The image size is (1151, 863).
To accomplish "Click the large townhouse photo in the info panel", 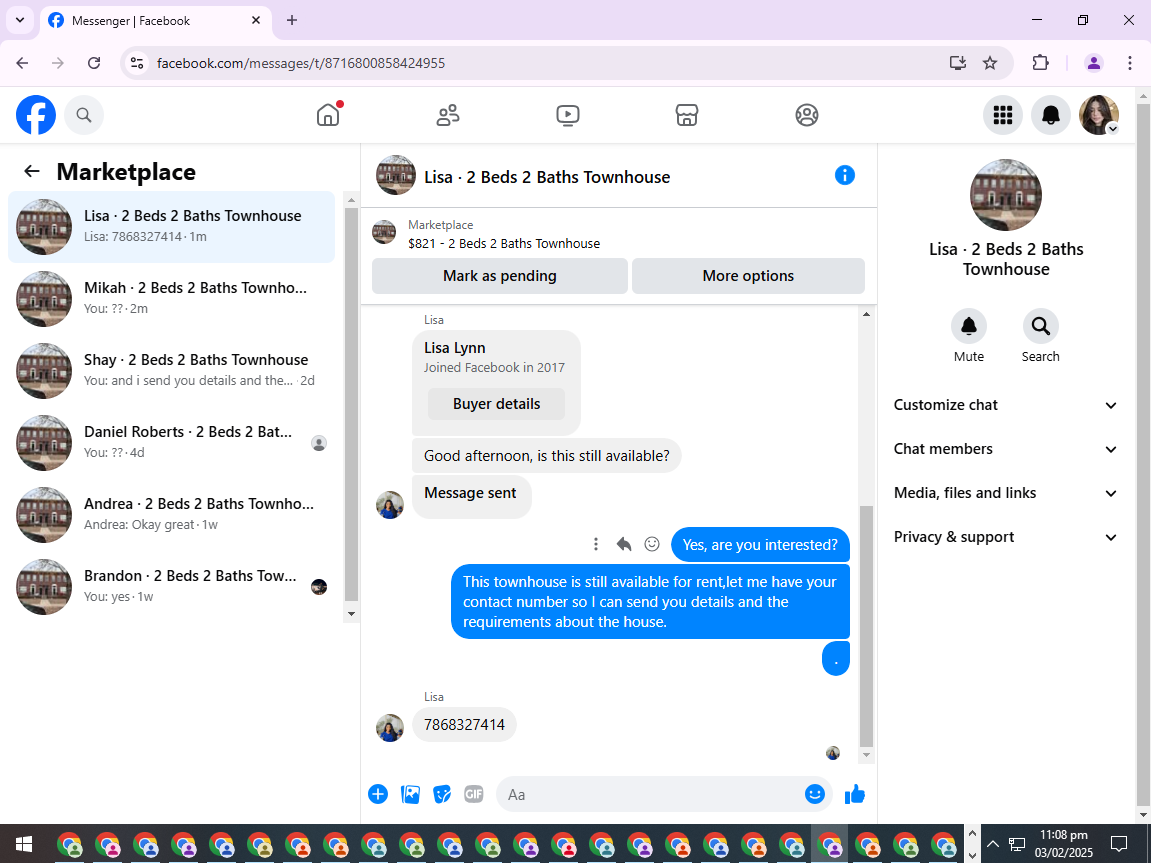I will coord(1006,195).
